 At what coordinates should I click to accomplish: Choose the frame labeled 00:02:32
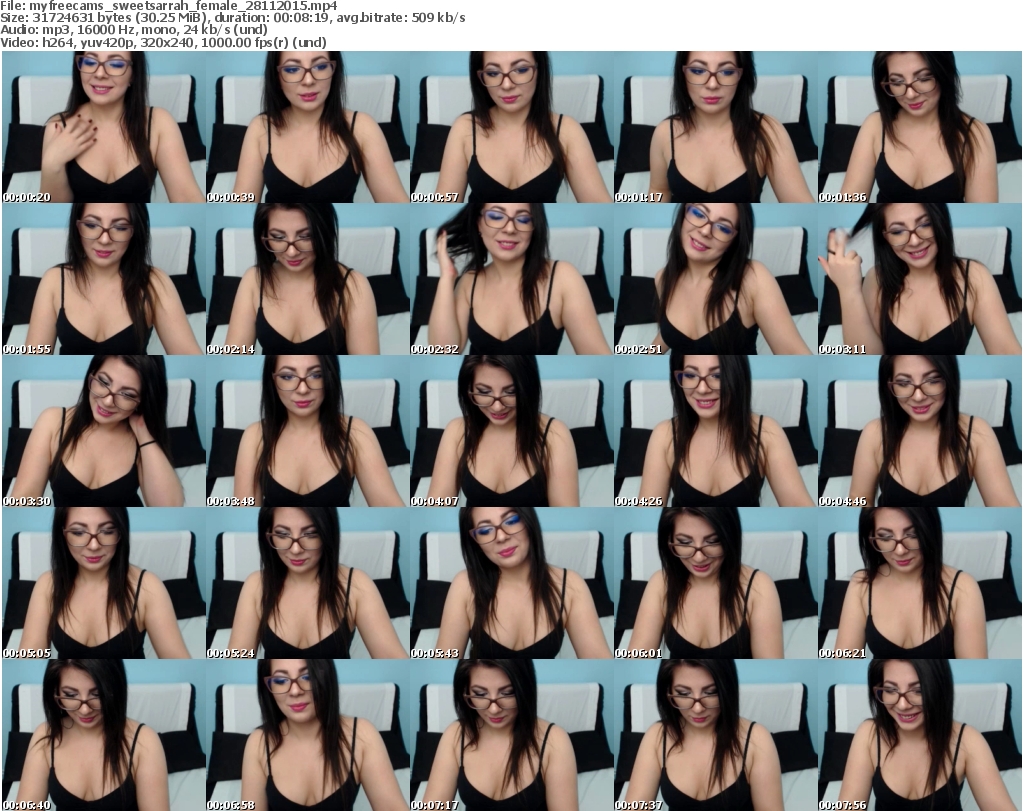click(x=511, y=279)
